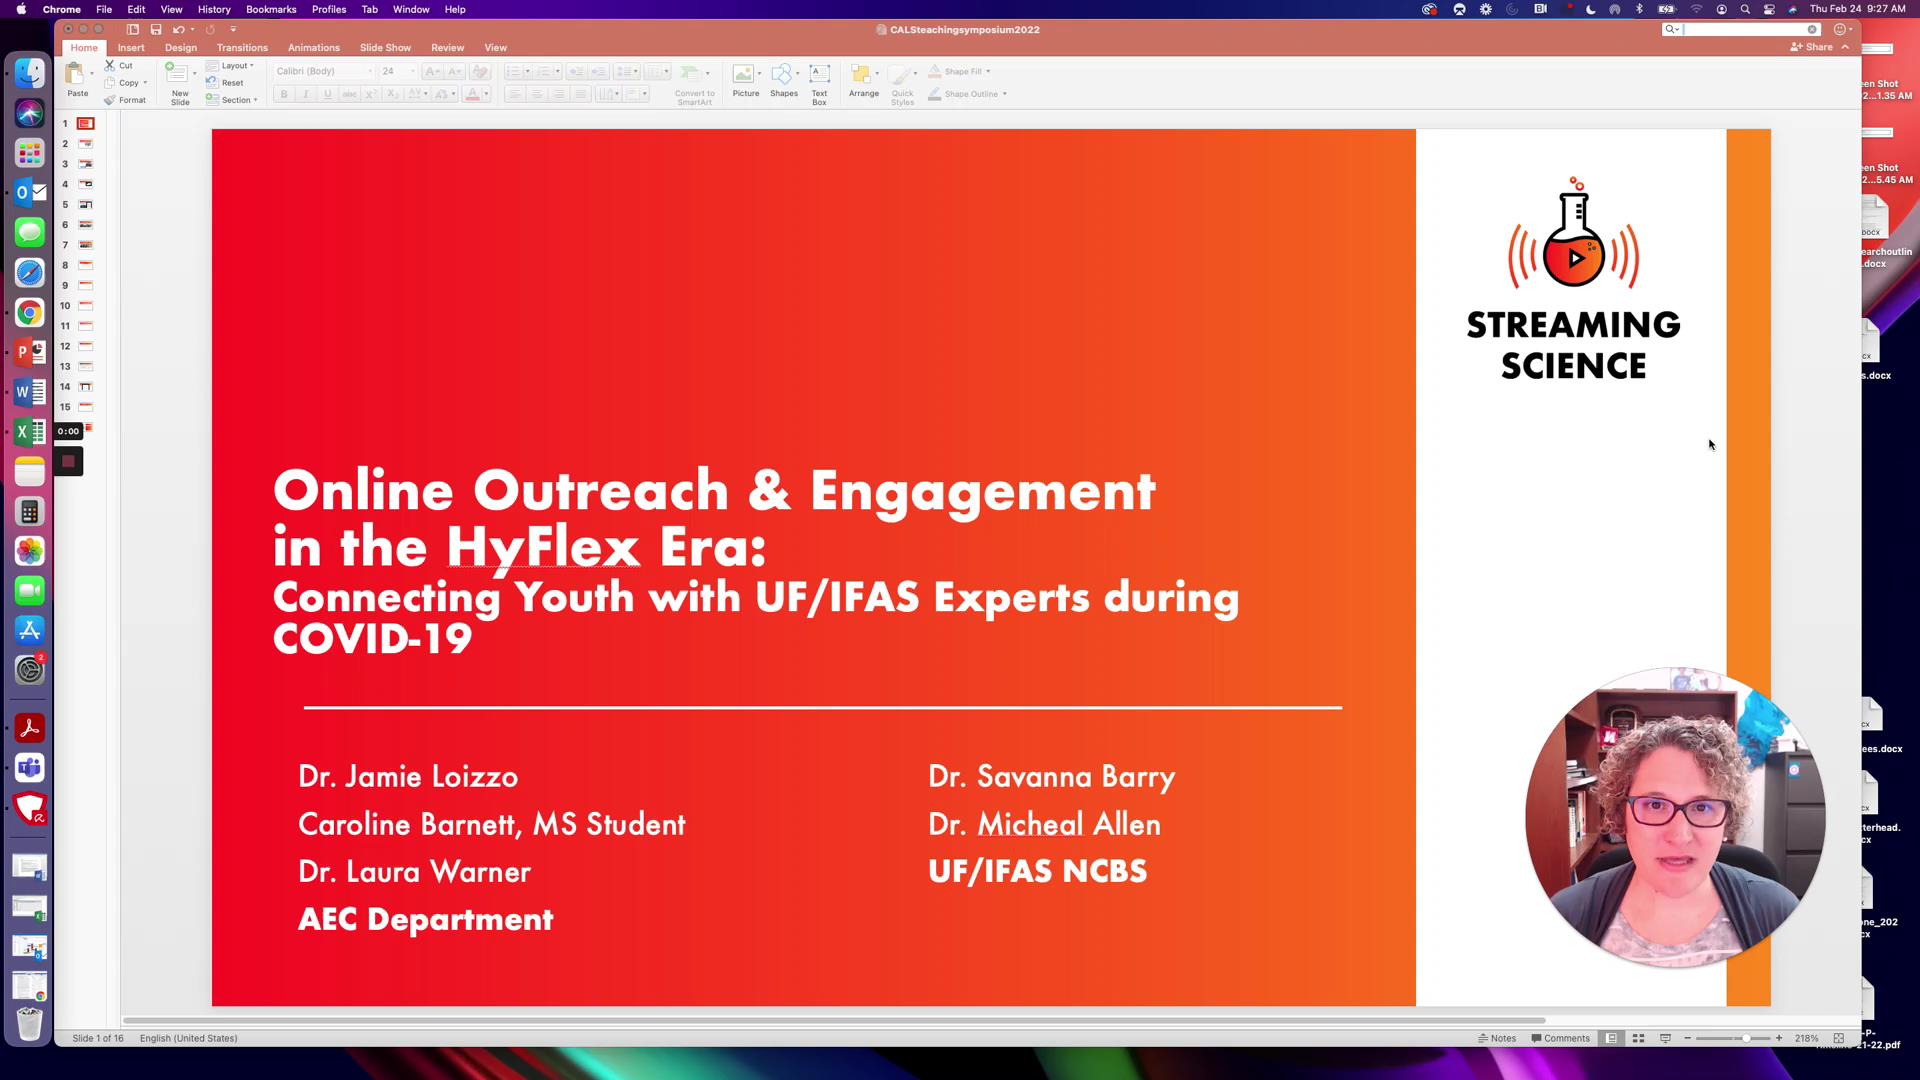The image size is (1920, 1080).
Task: Toggle underline formatting
Action: [x=327, y=94]
